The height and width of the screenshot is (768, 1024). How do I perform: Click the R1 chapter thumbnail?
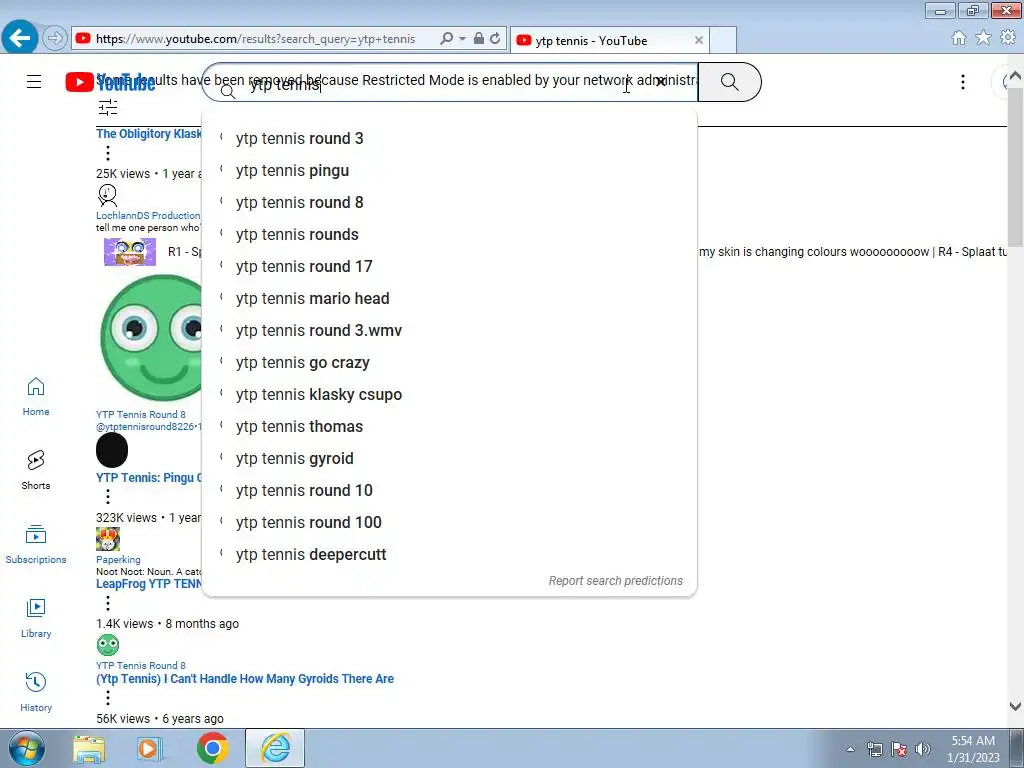click(x=130, y=252)
